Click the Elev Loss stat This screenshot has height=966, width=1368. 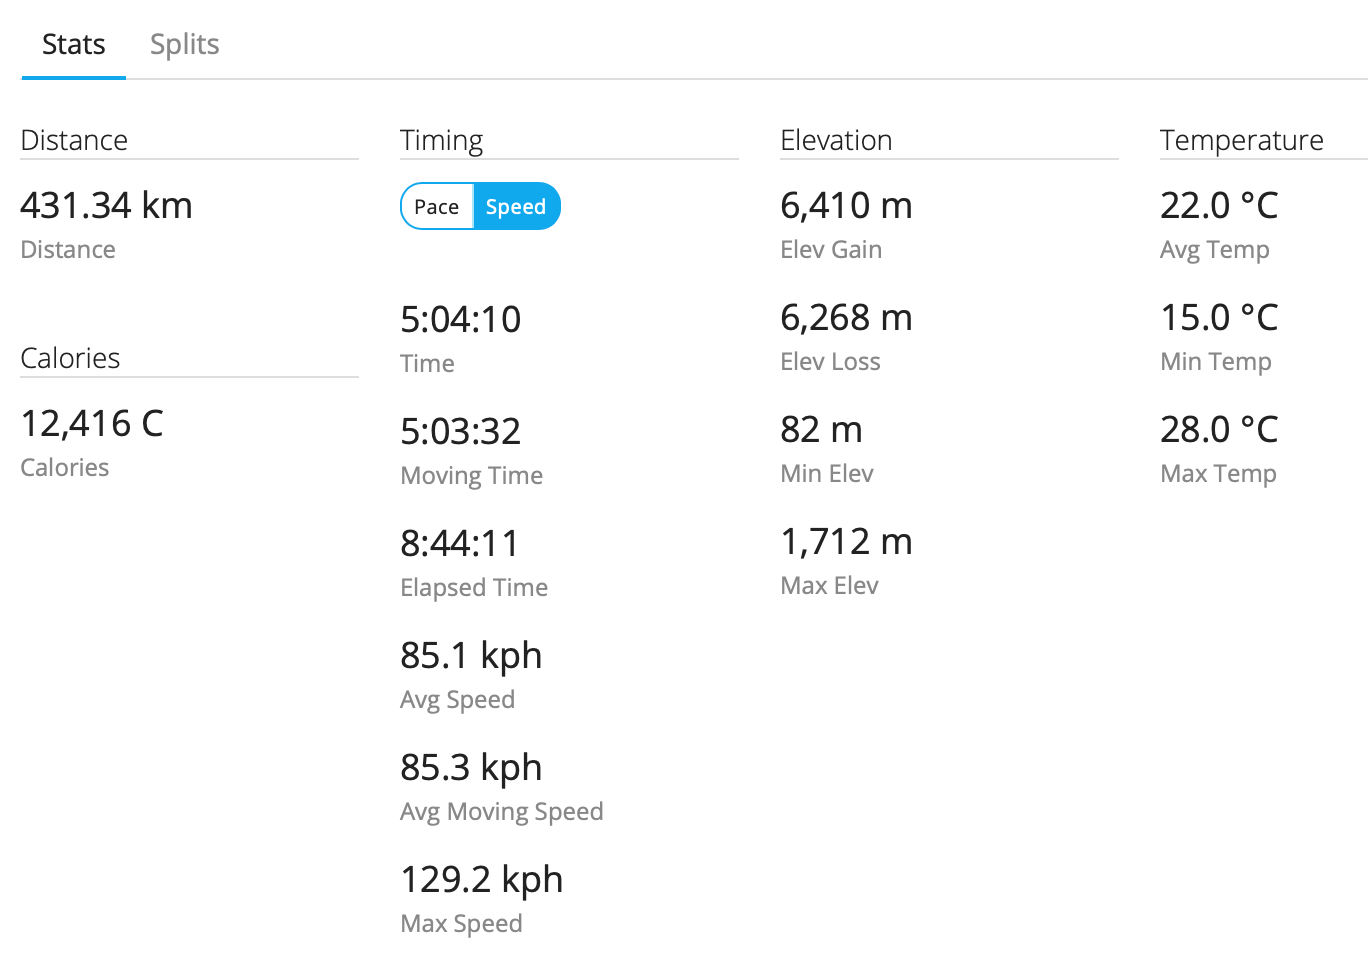846,318
